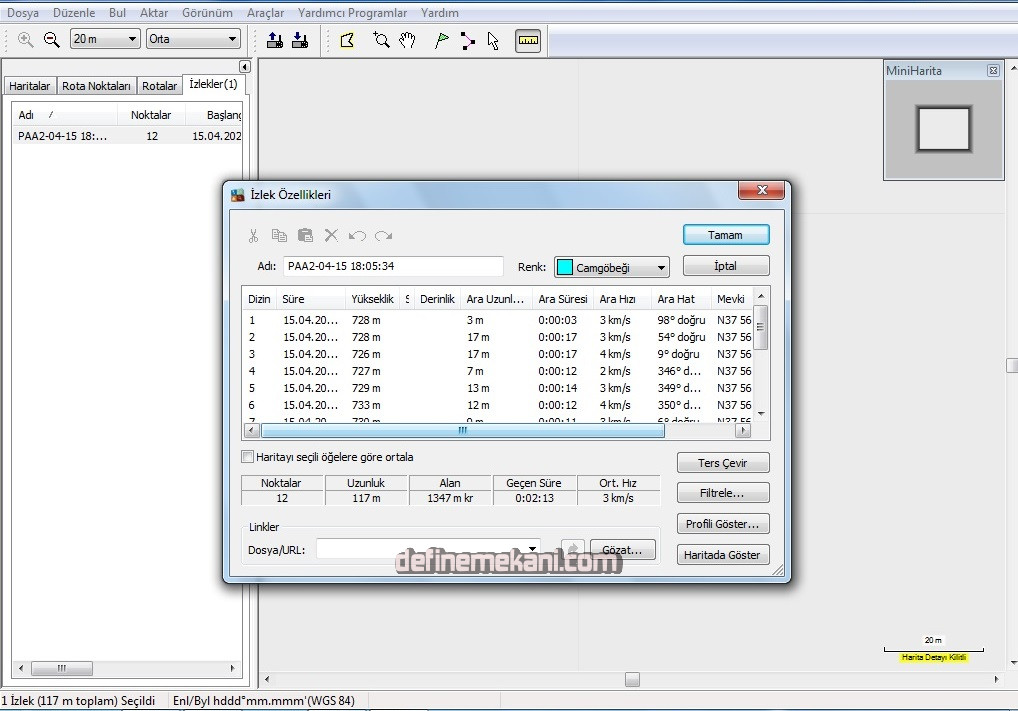Click the Profili Göster button
This screenshot has height=711, width=1018.
point(725,524)
